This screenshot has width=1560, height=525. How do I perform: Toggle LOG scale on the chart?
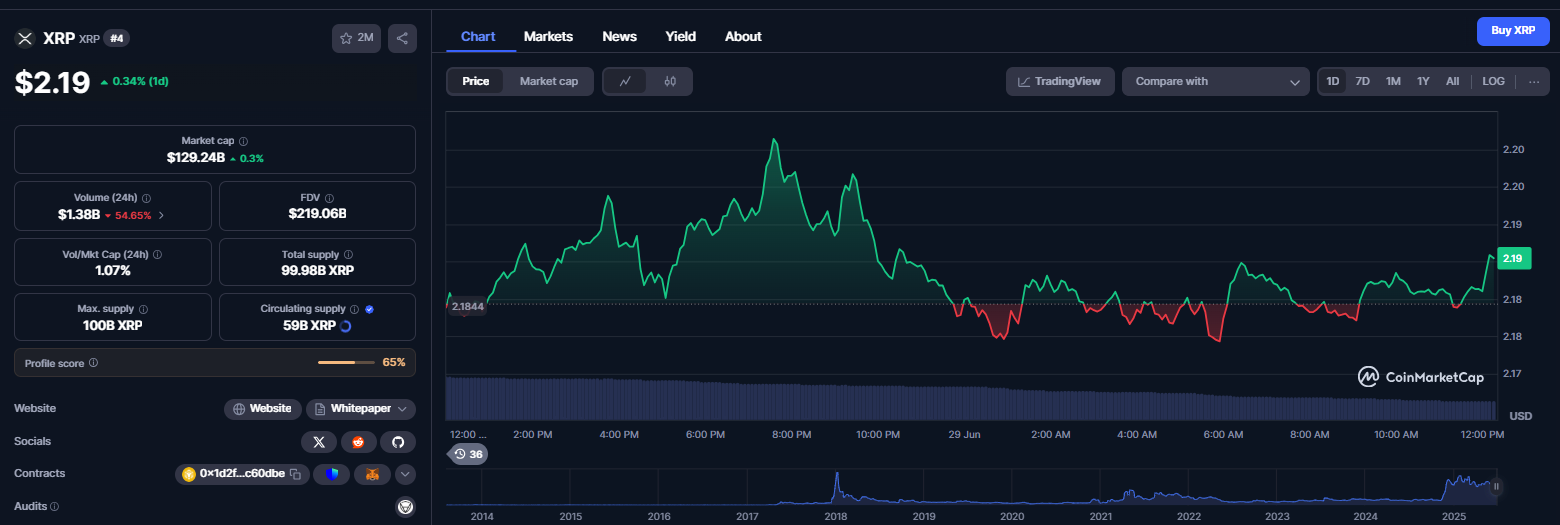1493,81
